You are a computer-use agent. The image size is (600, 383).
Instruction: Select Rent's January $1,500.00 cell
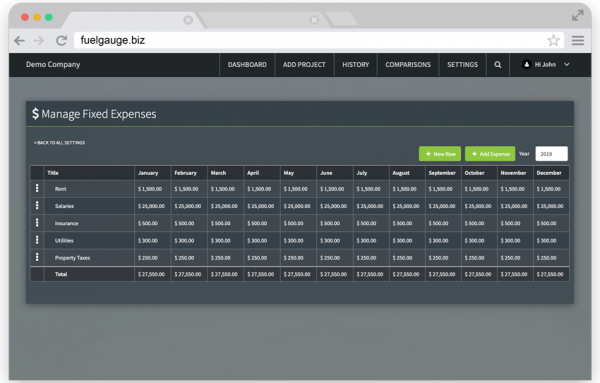pos(153,189)
